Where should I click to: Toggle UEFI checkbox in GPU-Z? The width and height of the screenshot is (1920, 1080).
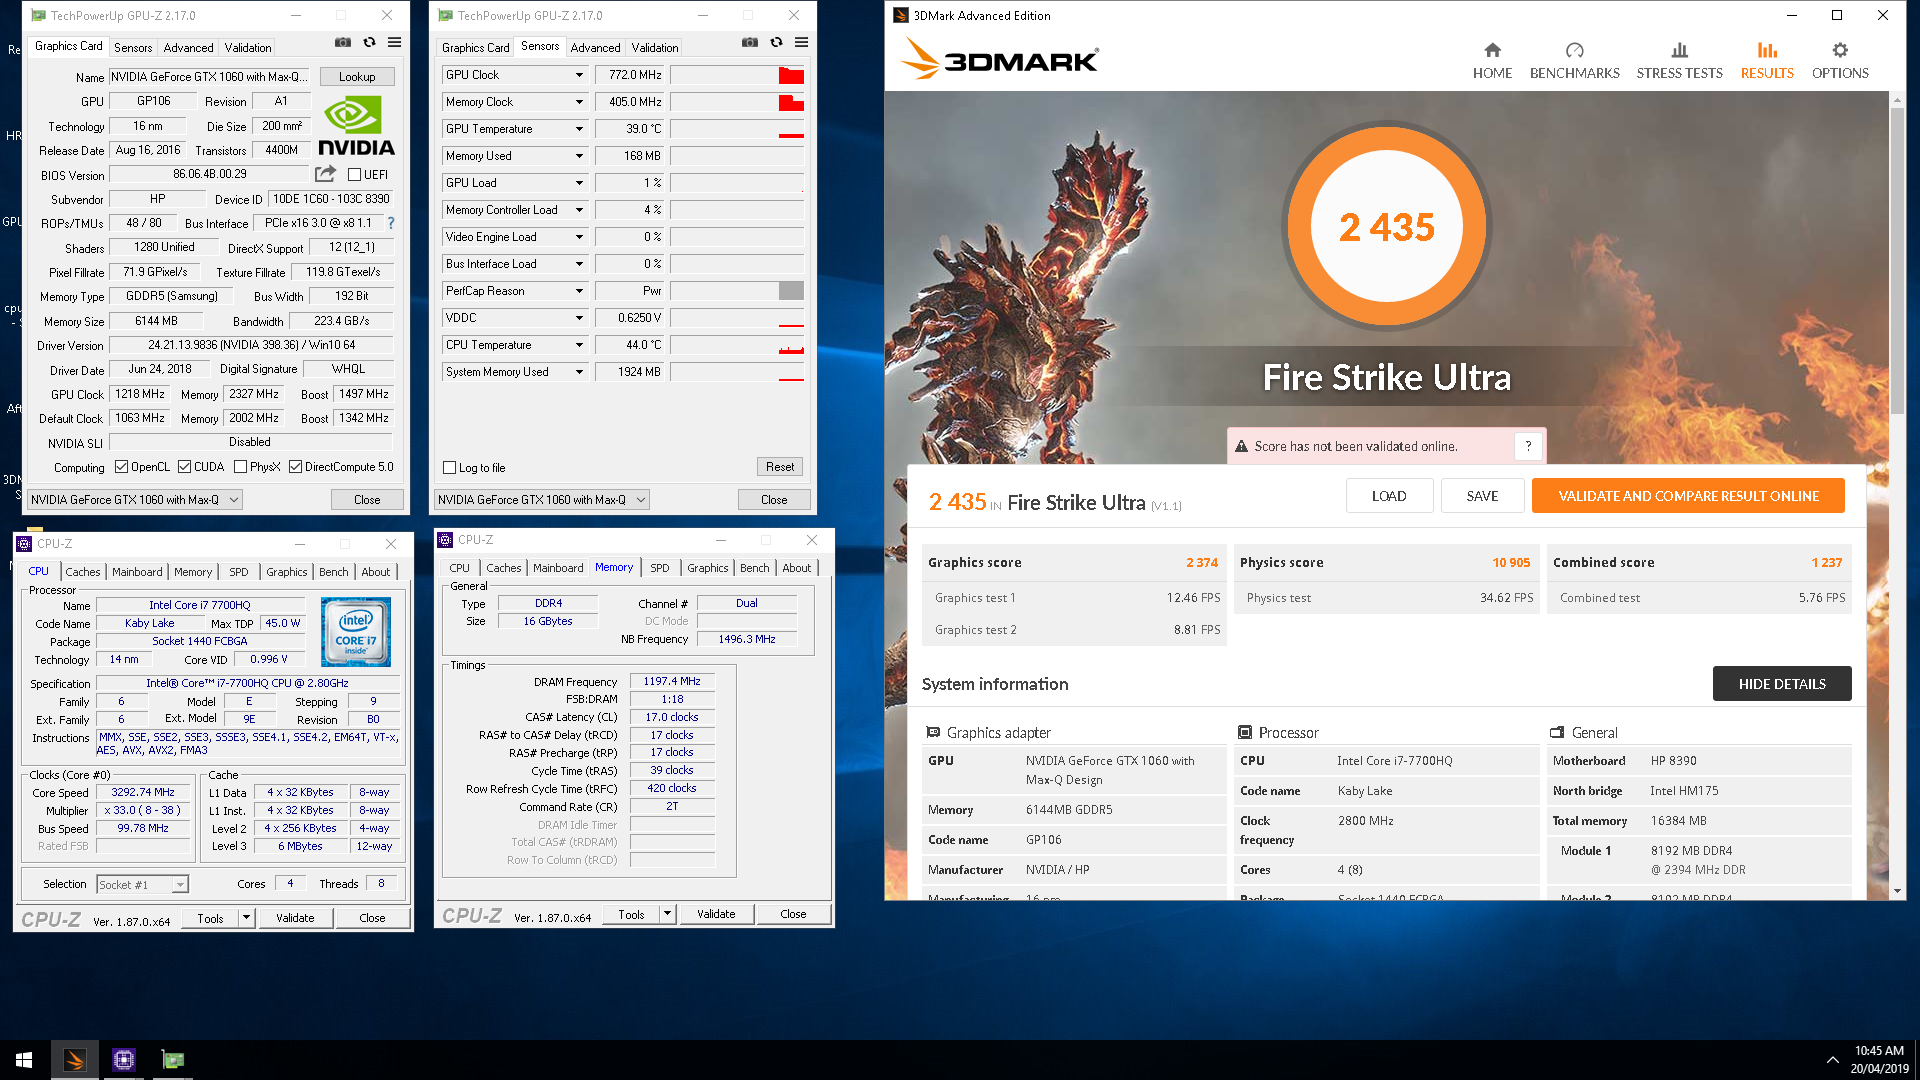pyautogui.click(x=354, y=174)
